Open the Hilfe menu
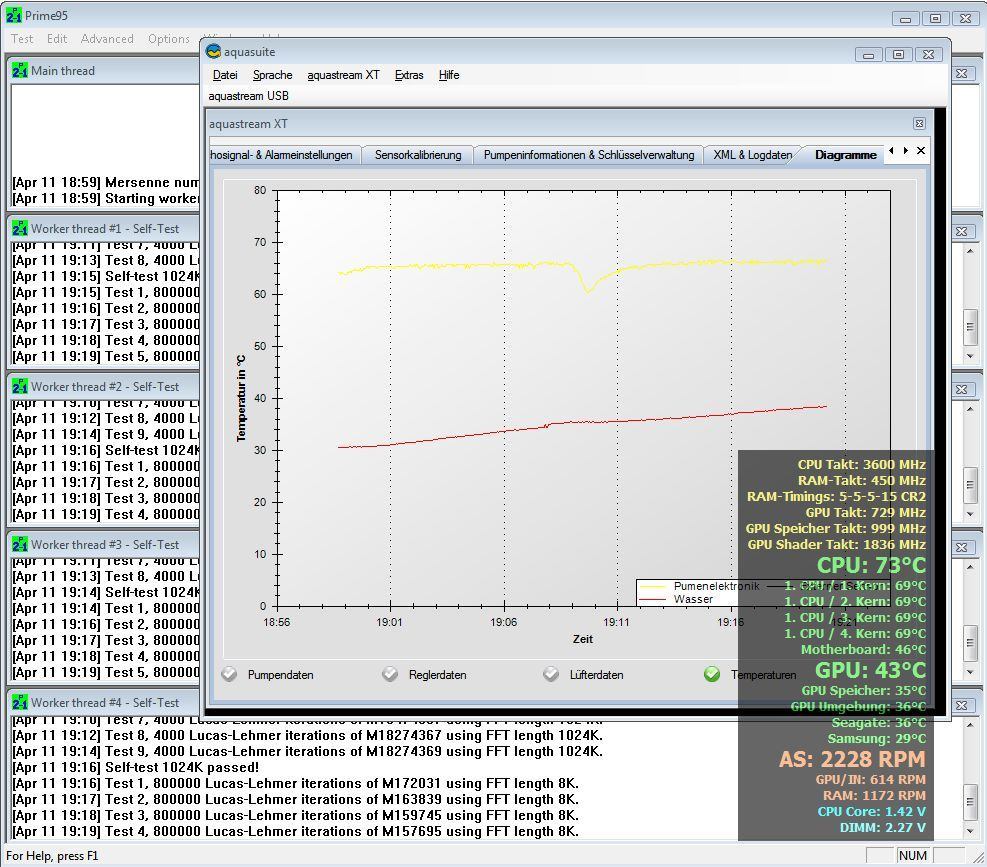The width and height of the screenshot is (987, 867). point(449,75)
